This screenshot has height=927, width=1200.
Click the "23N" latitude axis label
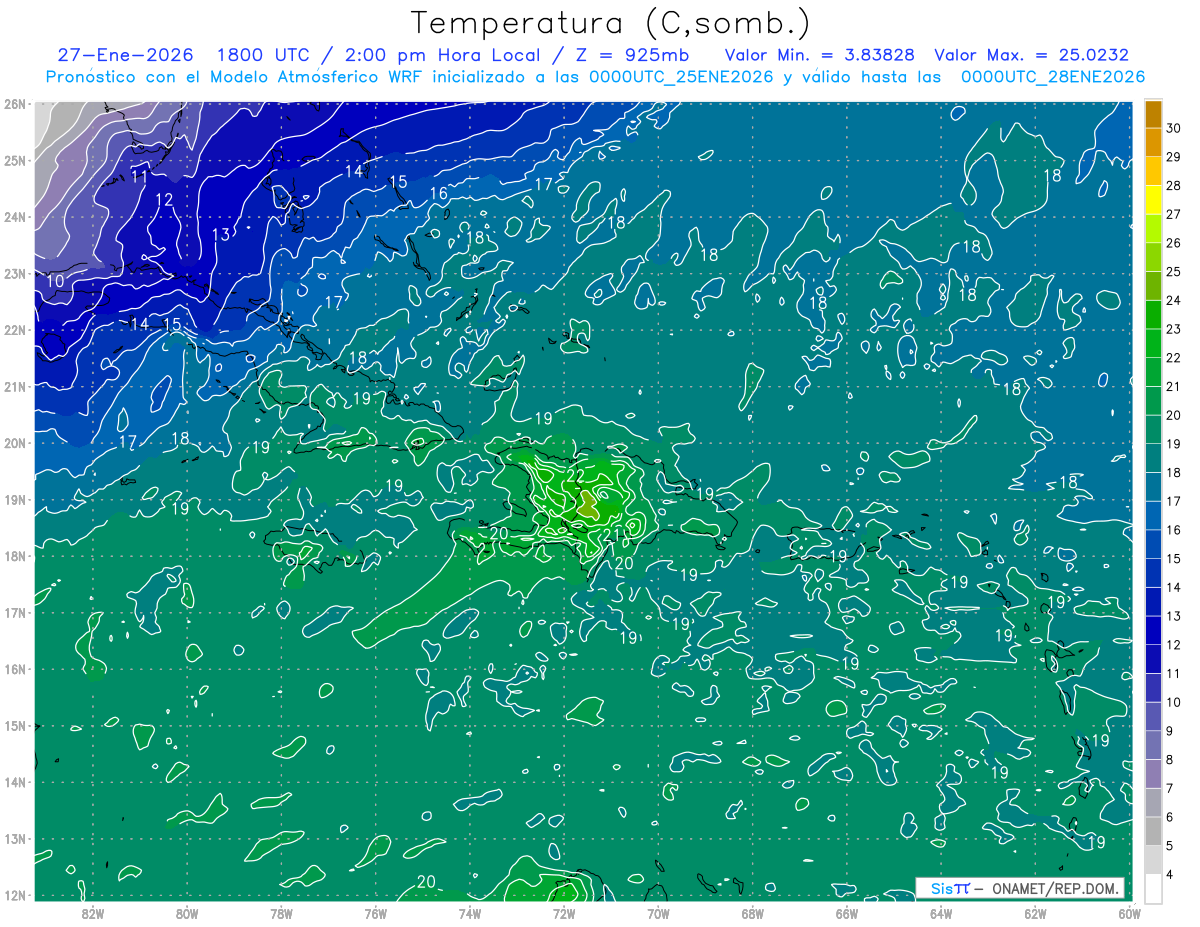tap(15, 273)
